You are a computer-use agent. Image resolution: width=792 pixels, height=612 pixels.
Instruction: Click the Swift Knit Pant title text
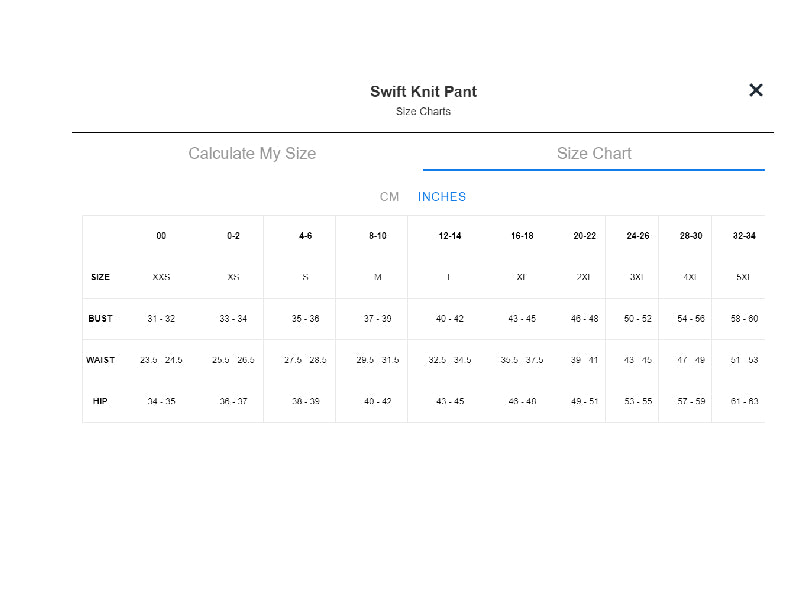click(423, 91)
